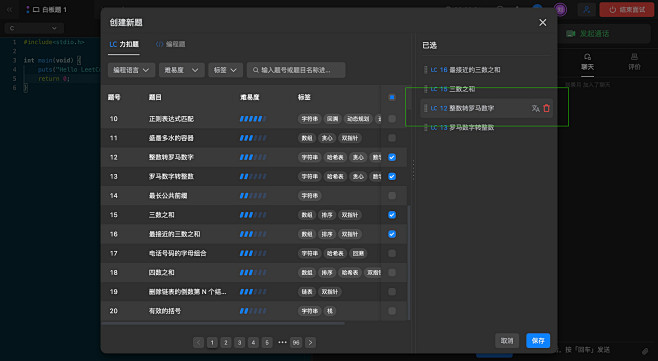Uncheck problem 16 最接近的三数之和
Screen dimensions: 658x361
(392, 234)
